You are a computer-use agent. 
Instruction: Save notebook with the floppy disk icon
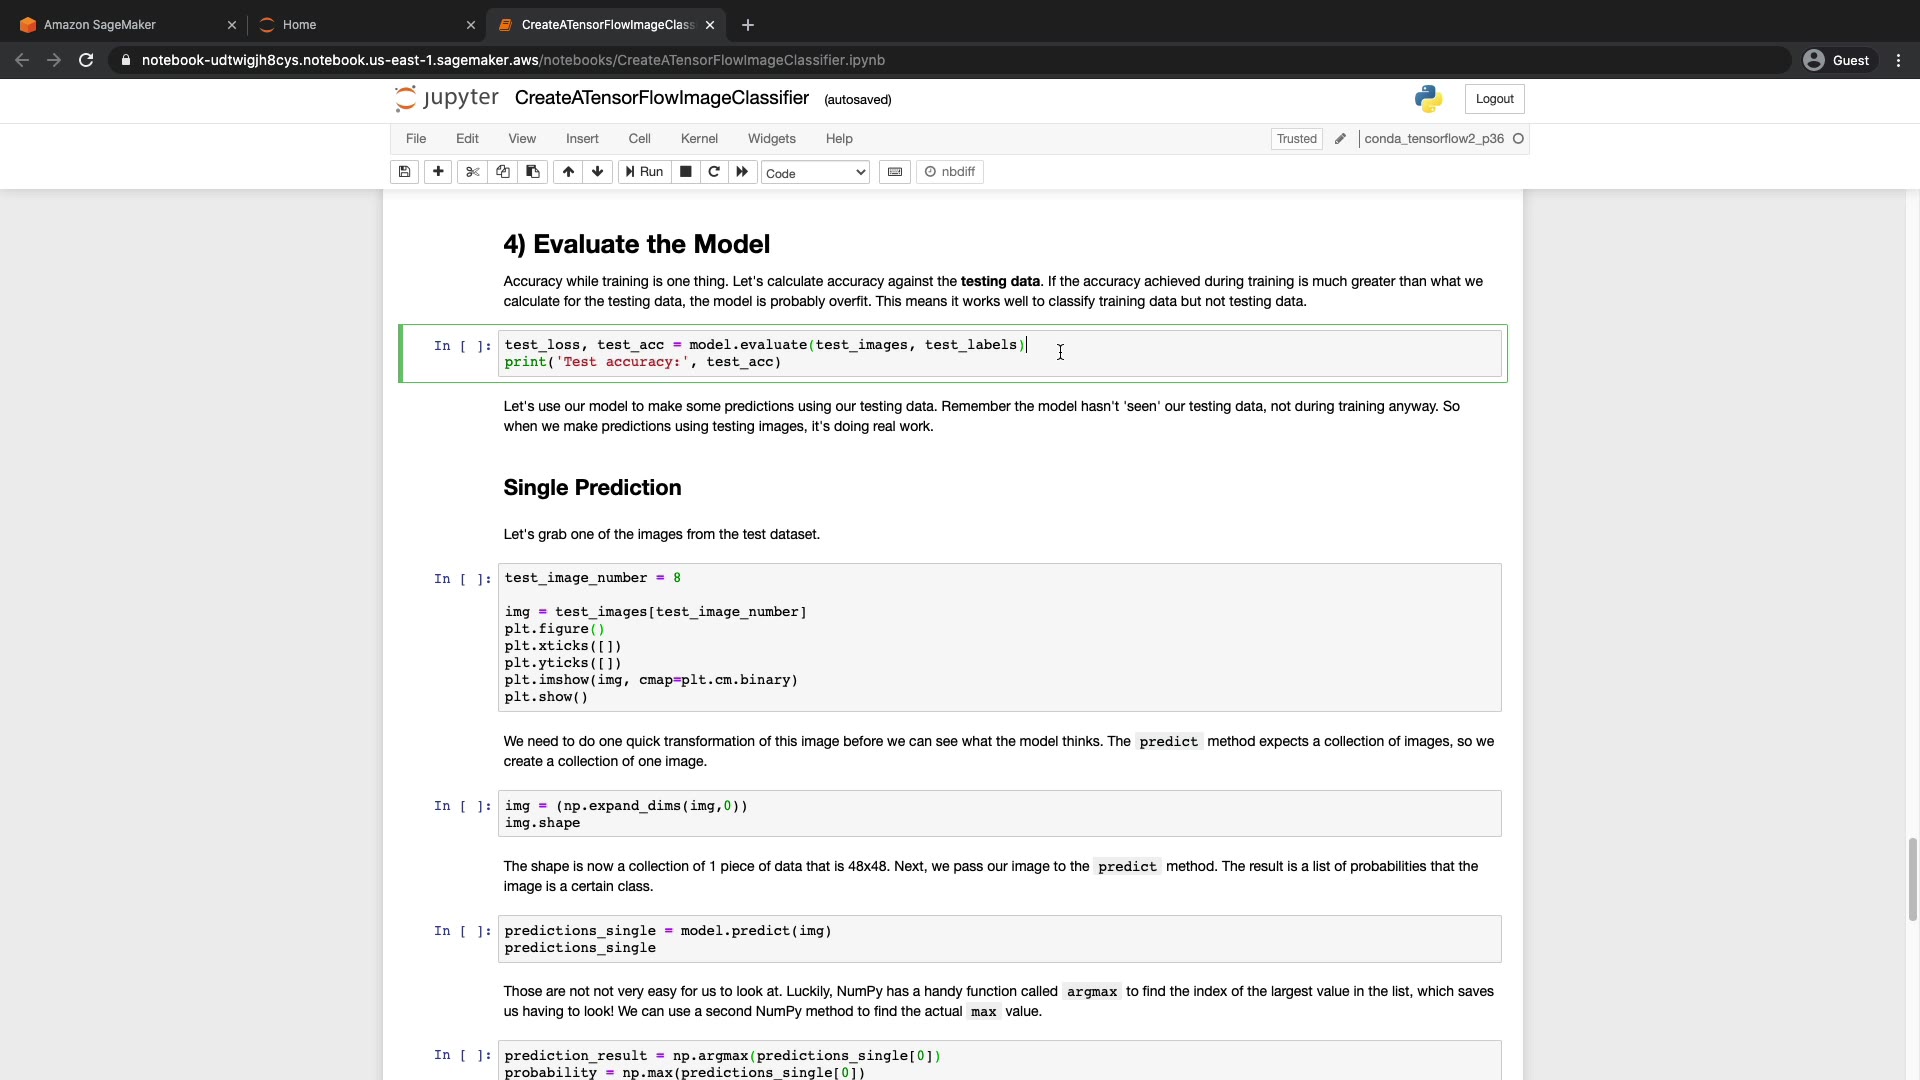click(x=404, y=172)
